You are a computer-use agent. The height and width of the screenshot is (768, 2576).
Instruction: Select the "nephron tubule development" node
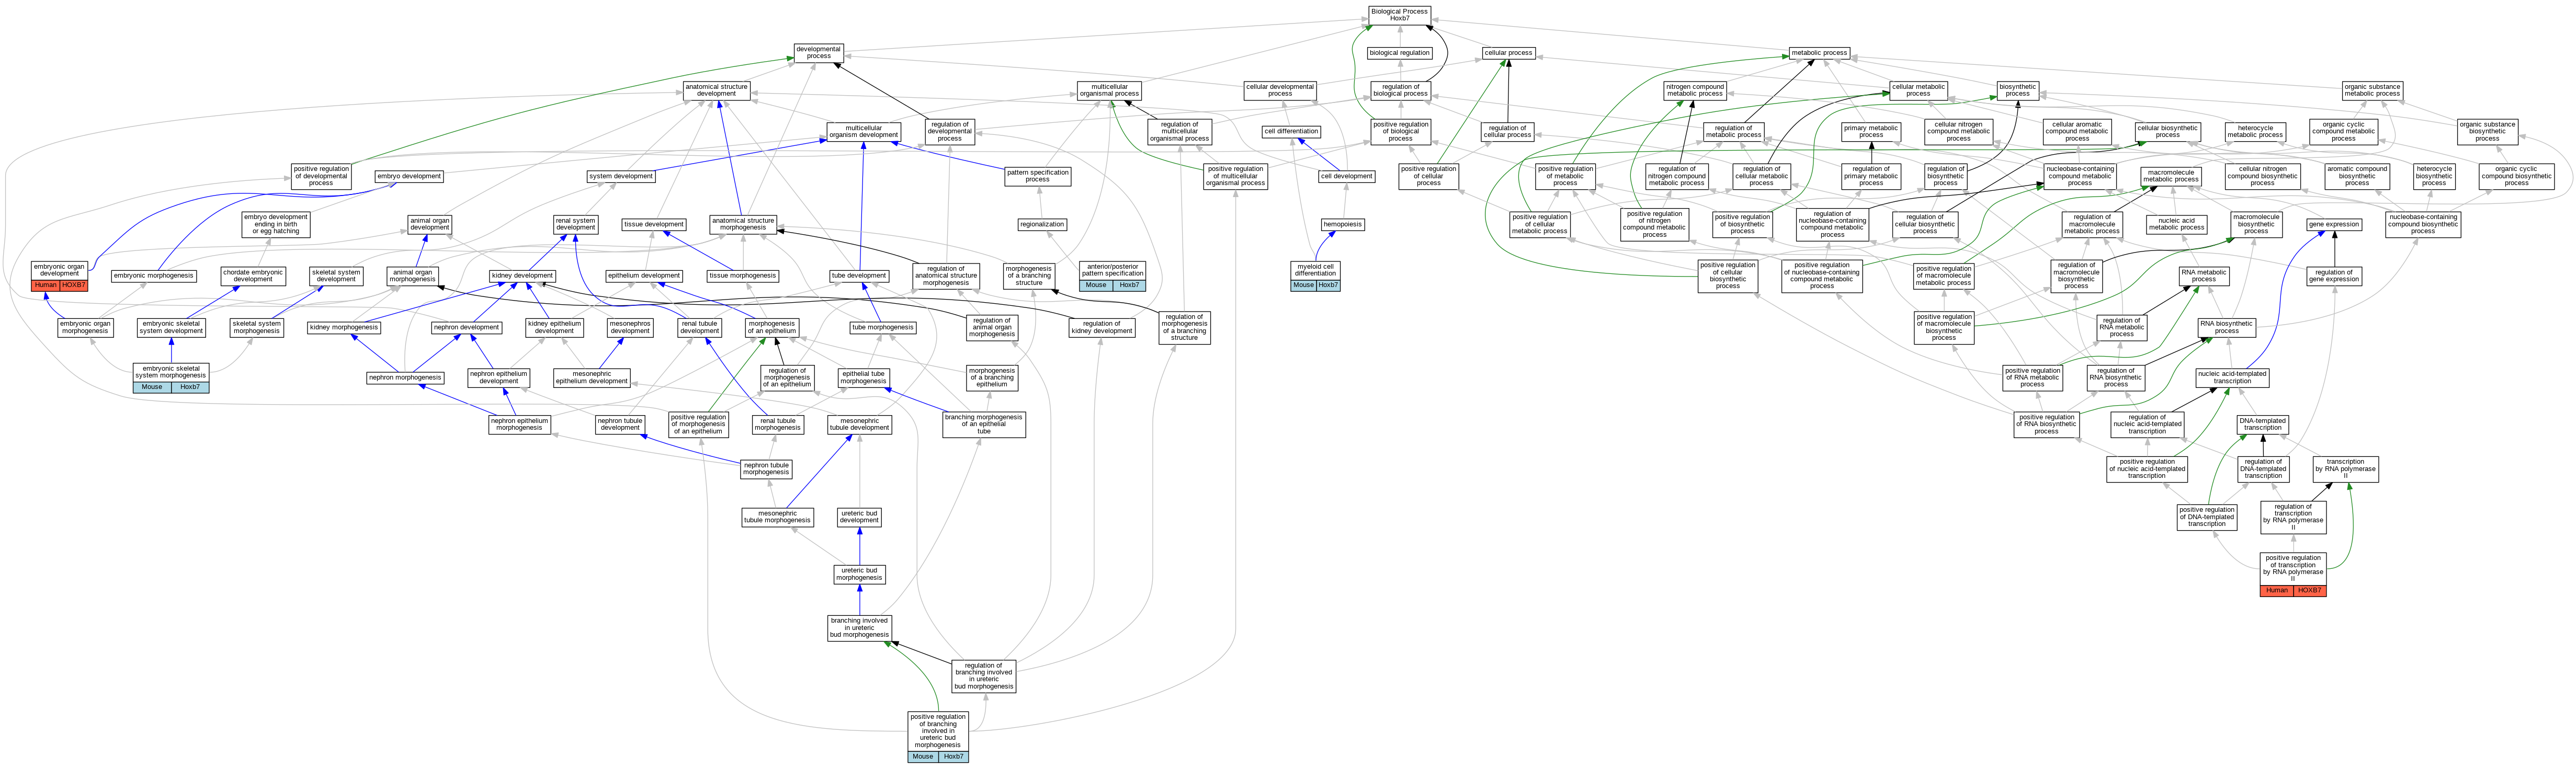pos(620,424)
